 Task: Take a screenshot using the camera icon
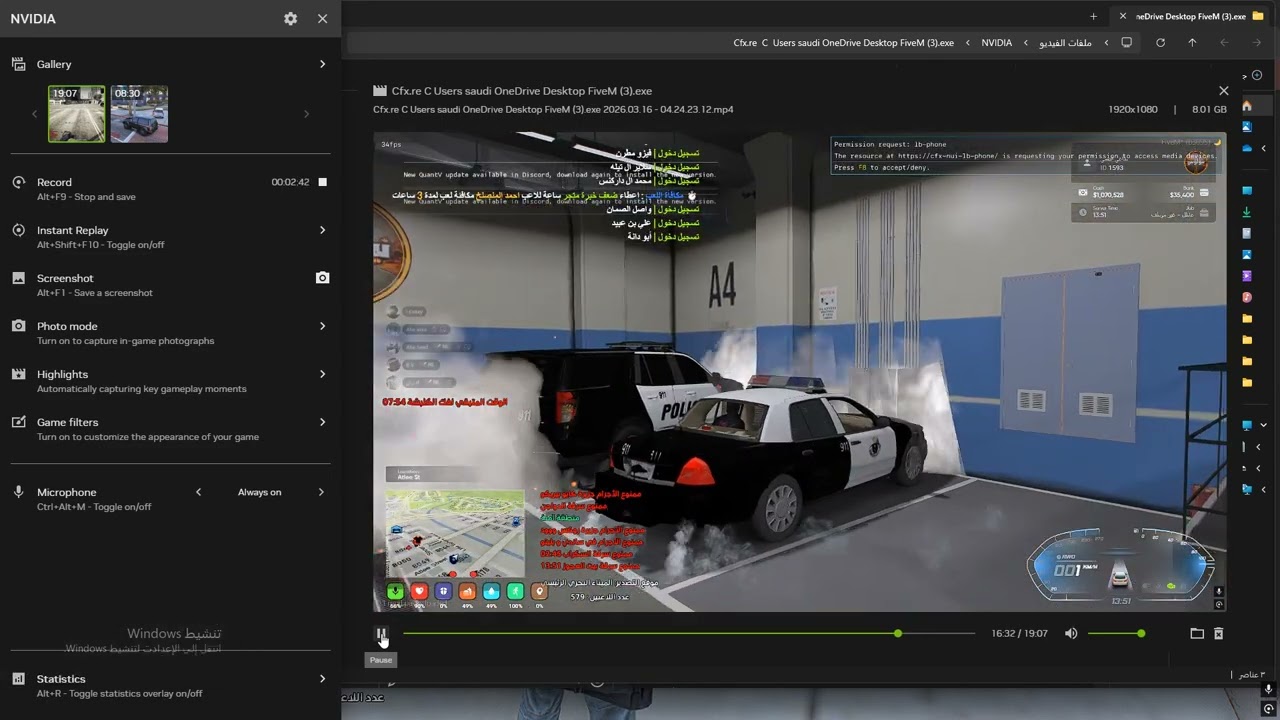pos(322,278)
